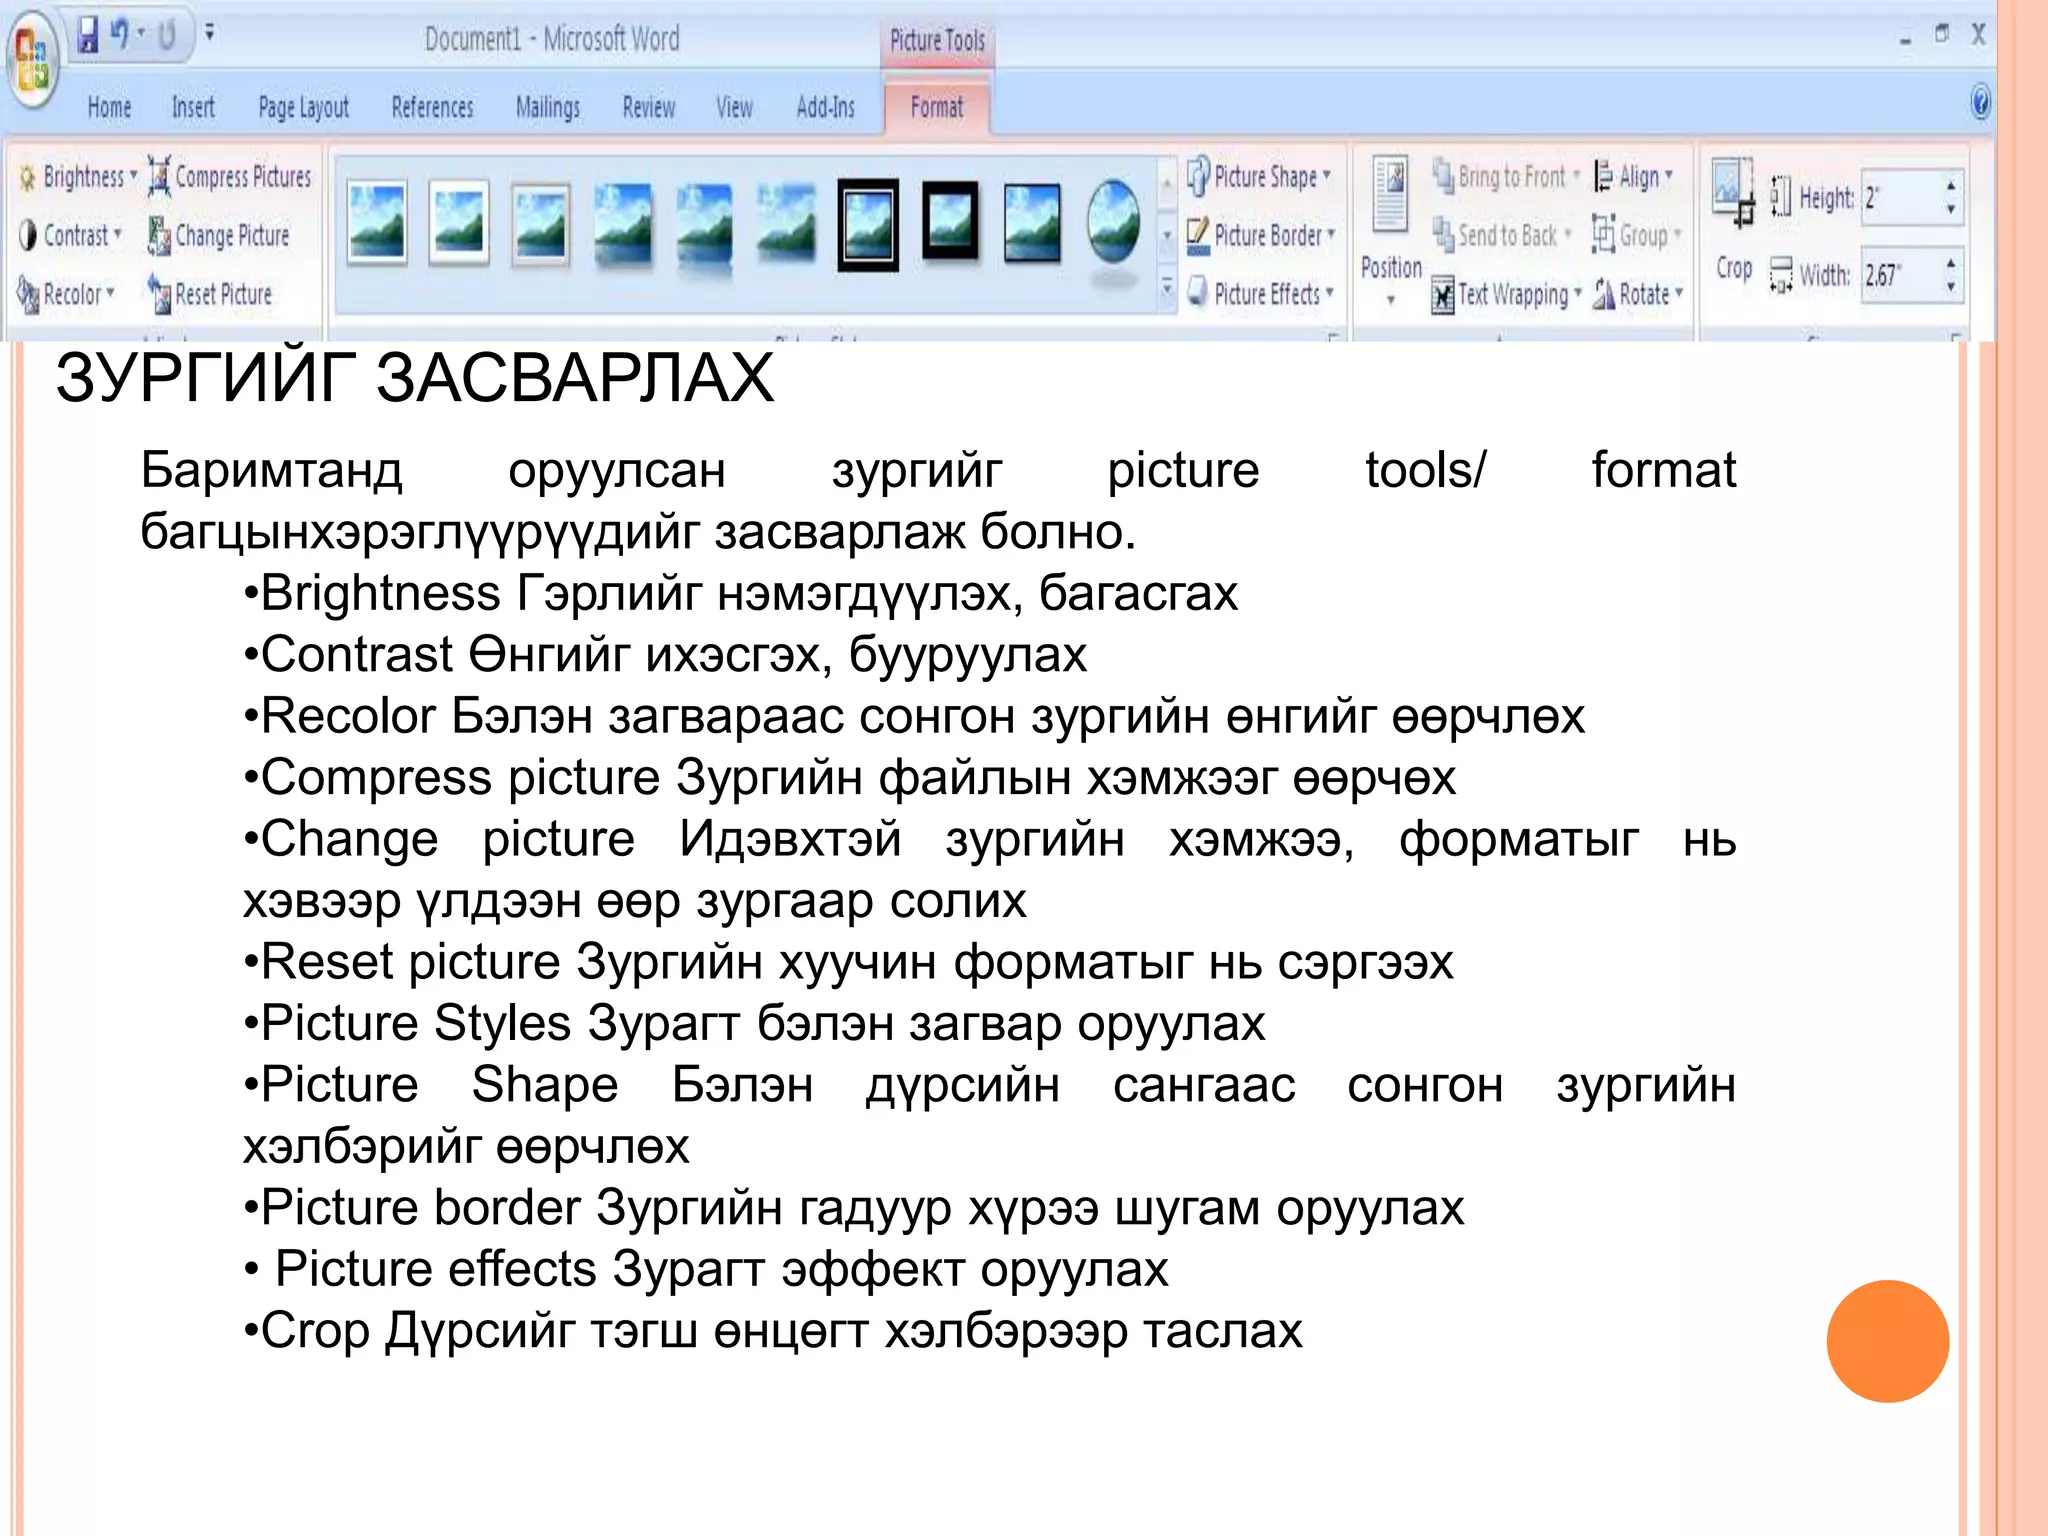2048x1536 pixels.
Task: Apply the first picture style thumbnail
Action: pyautogui.click(x=377, y=224)
